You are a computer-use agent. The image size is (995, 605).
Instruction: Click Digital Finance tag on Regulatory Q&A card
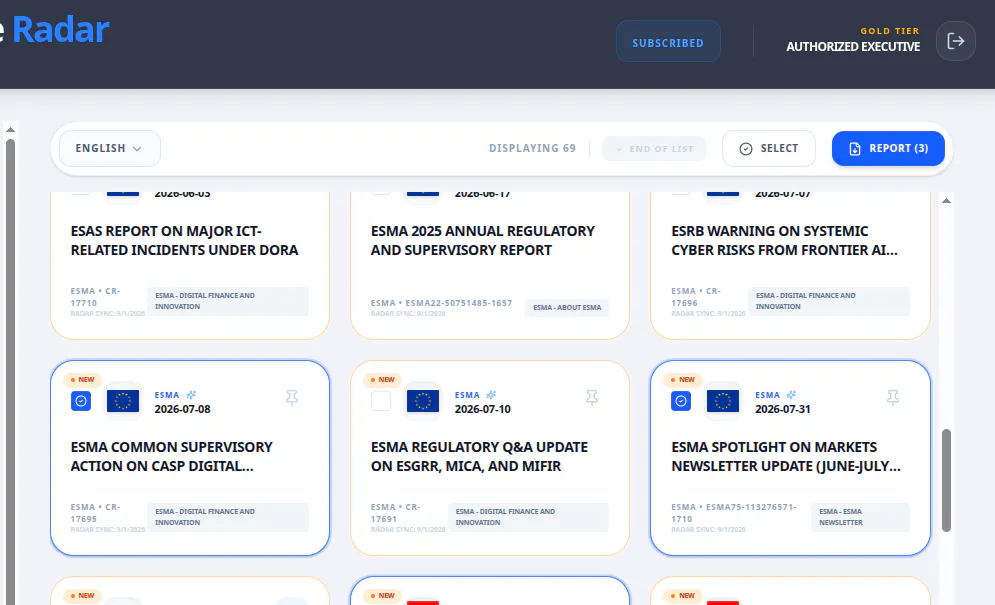[x=528, y=517]
